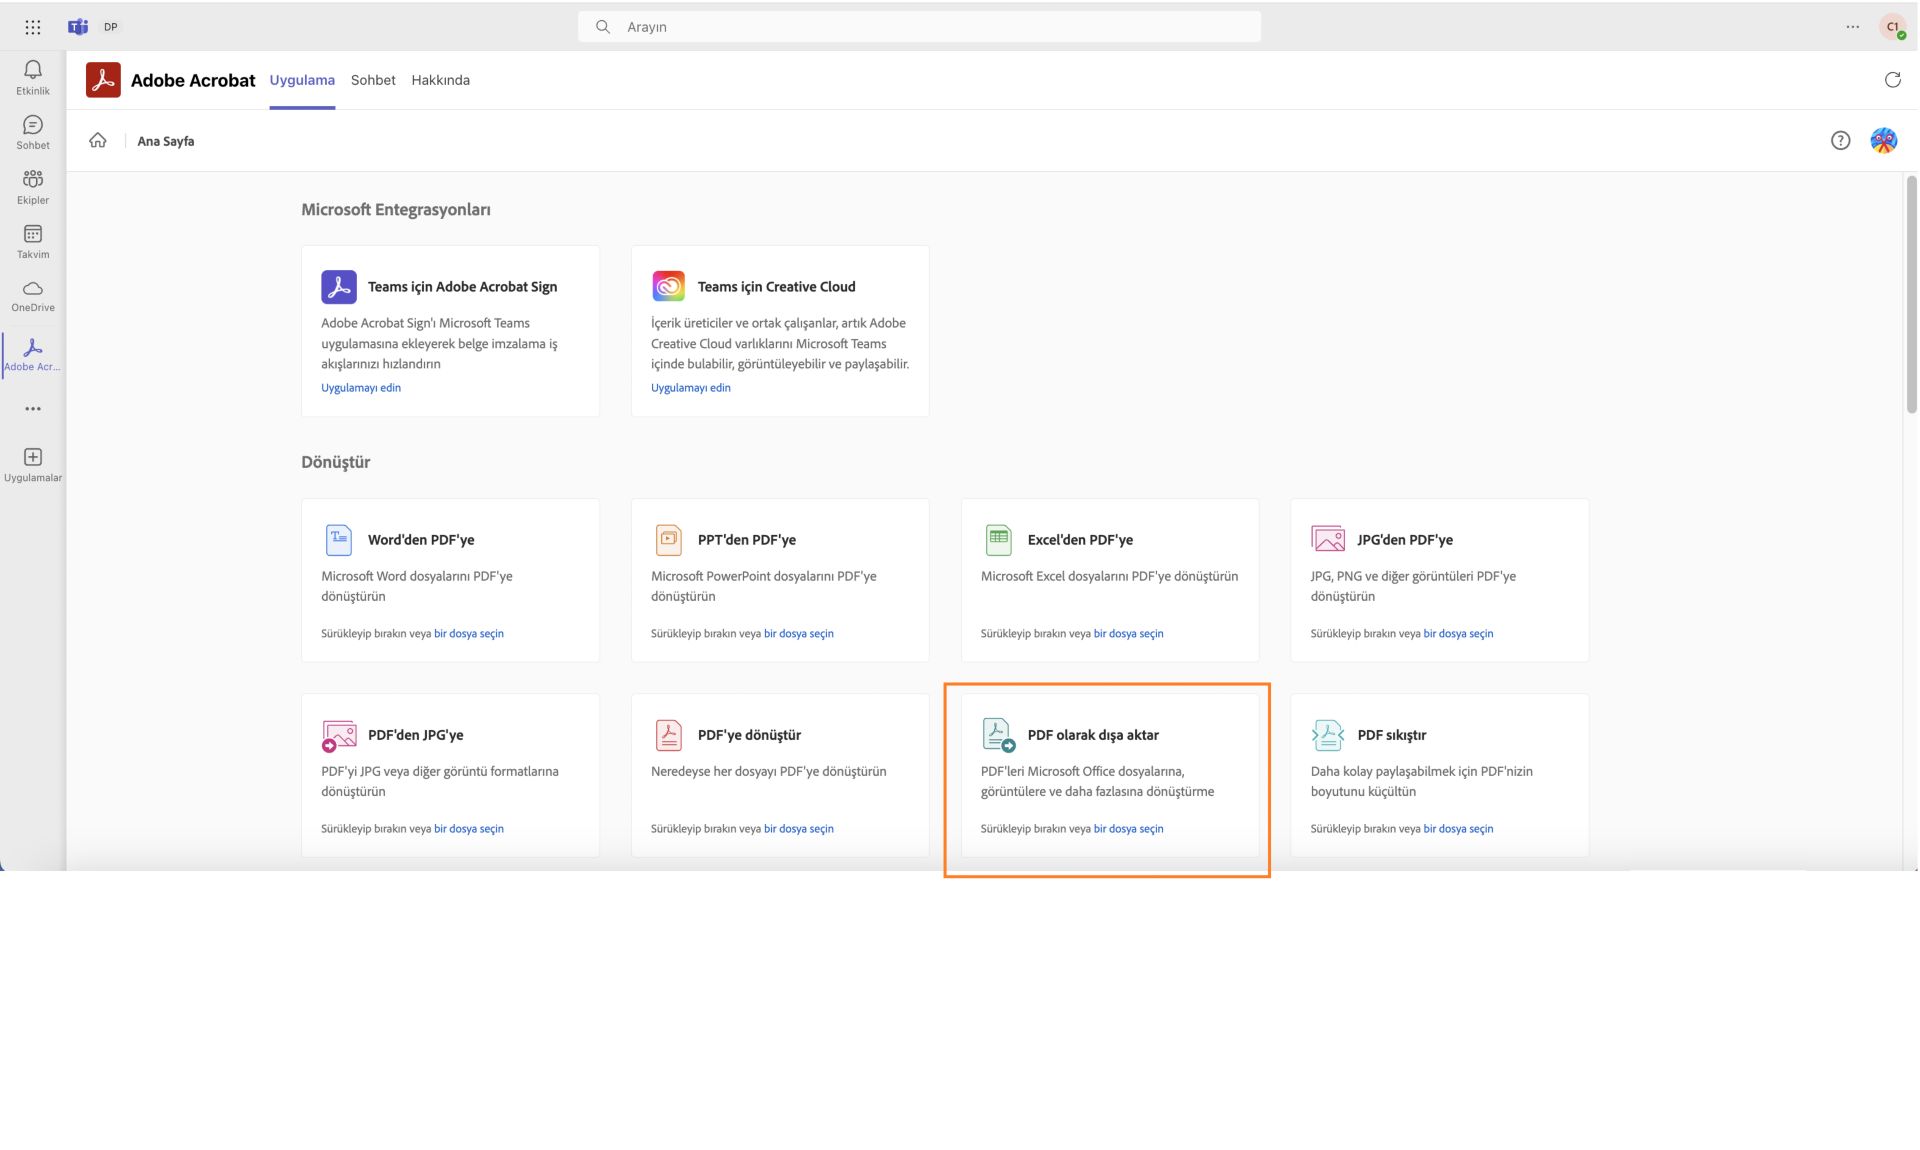Click the Word'den PDF'ye card title

click(421, 540)
